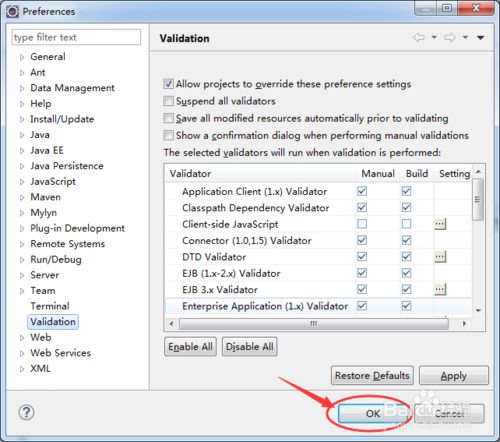Expand the Java EE node
The height and width of the screenshot is (442, 500).
[x=22, y=151]
